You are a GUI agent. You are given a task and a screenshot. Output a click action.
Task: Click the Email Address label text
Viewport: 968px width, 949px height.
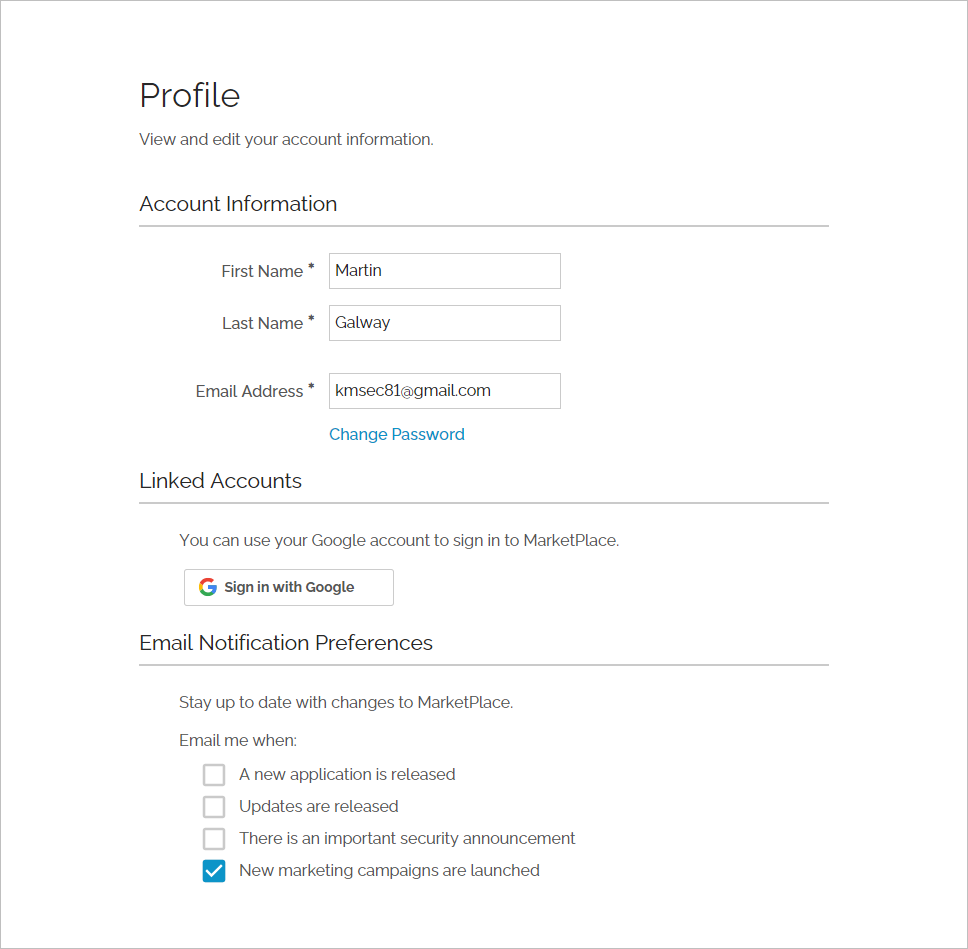[x=249, y=391]
